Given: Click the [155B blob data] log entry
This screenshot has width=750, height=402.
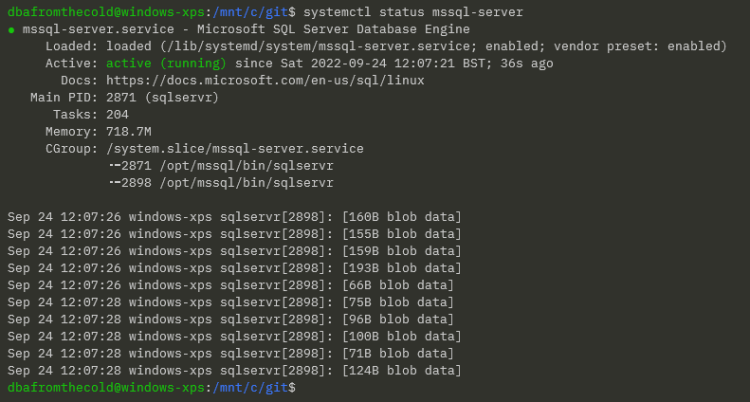Looking at the screenshot, I should pos(401,234).
